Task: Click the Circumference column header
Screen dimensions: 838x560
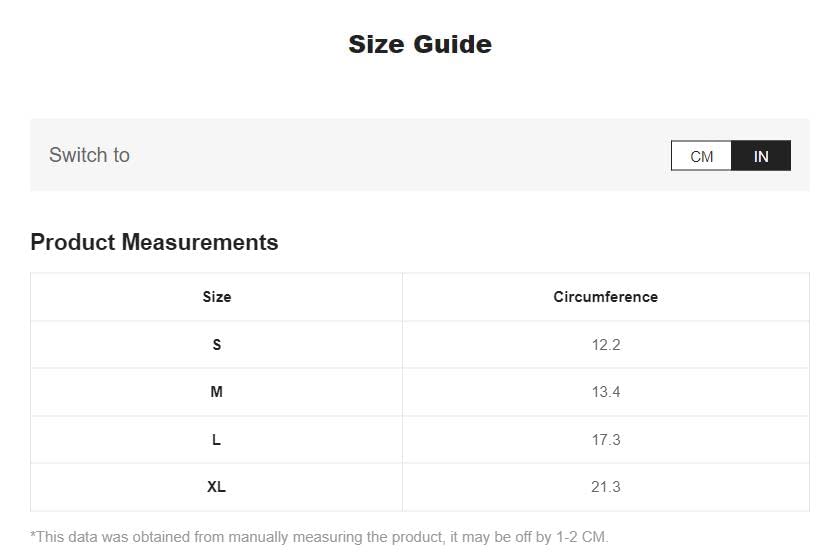Action: tap(606, 297)
